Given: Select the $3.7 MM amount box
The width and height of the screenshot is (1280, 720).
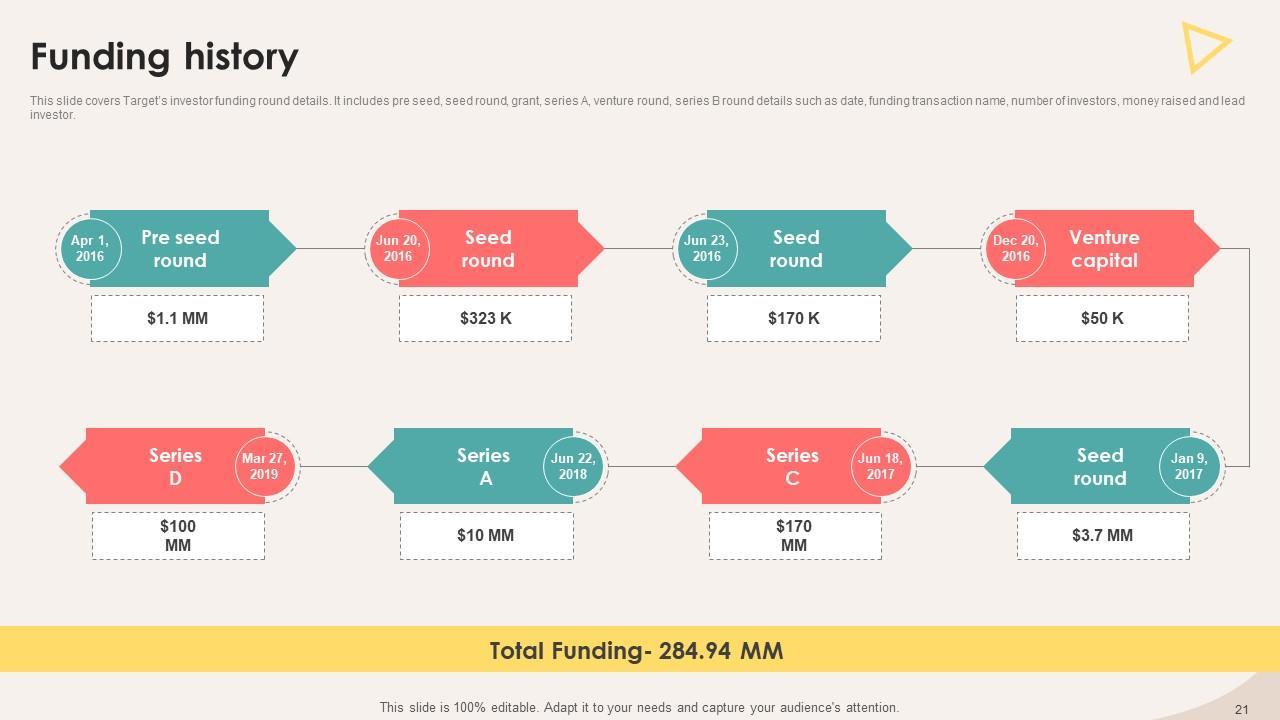Looking at the screenshot, I should click(x=1102, y=535).
